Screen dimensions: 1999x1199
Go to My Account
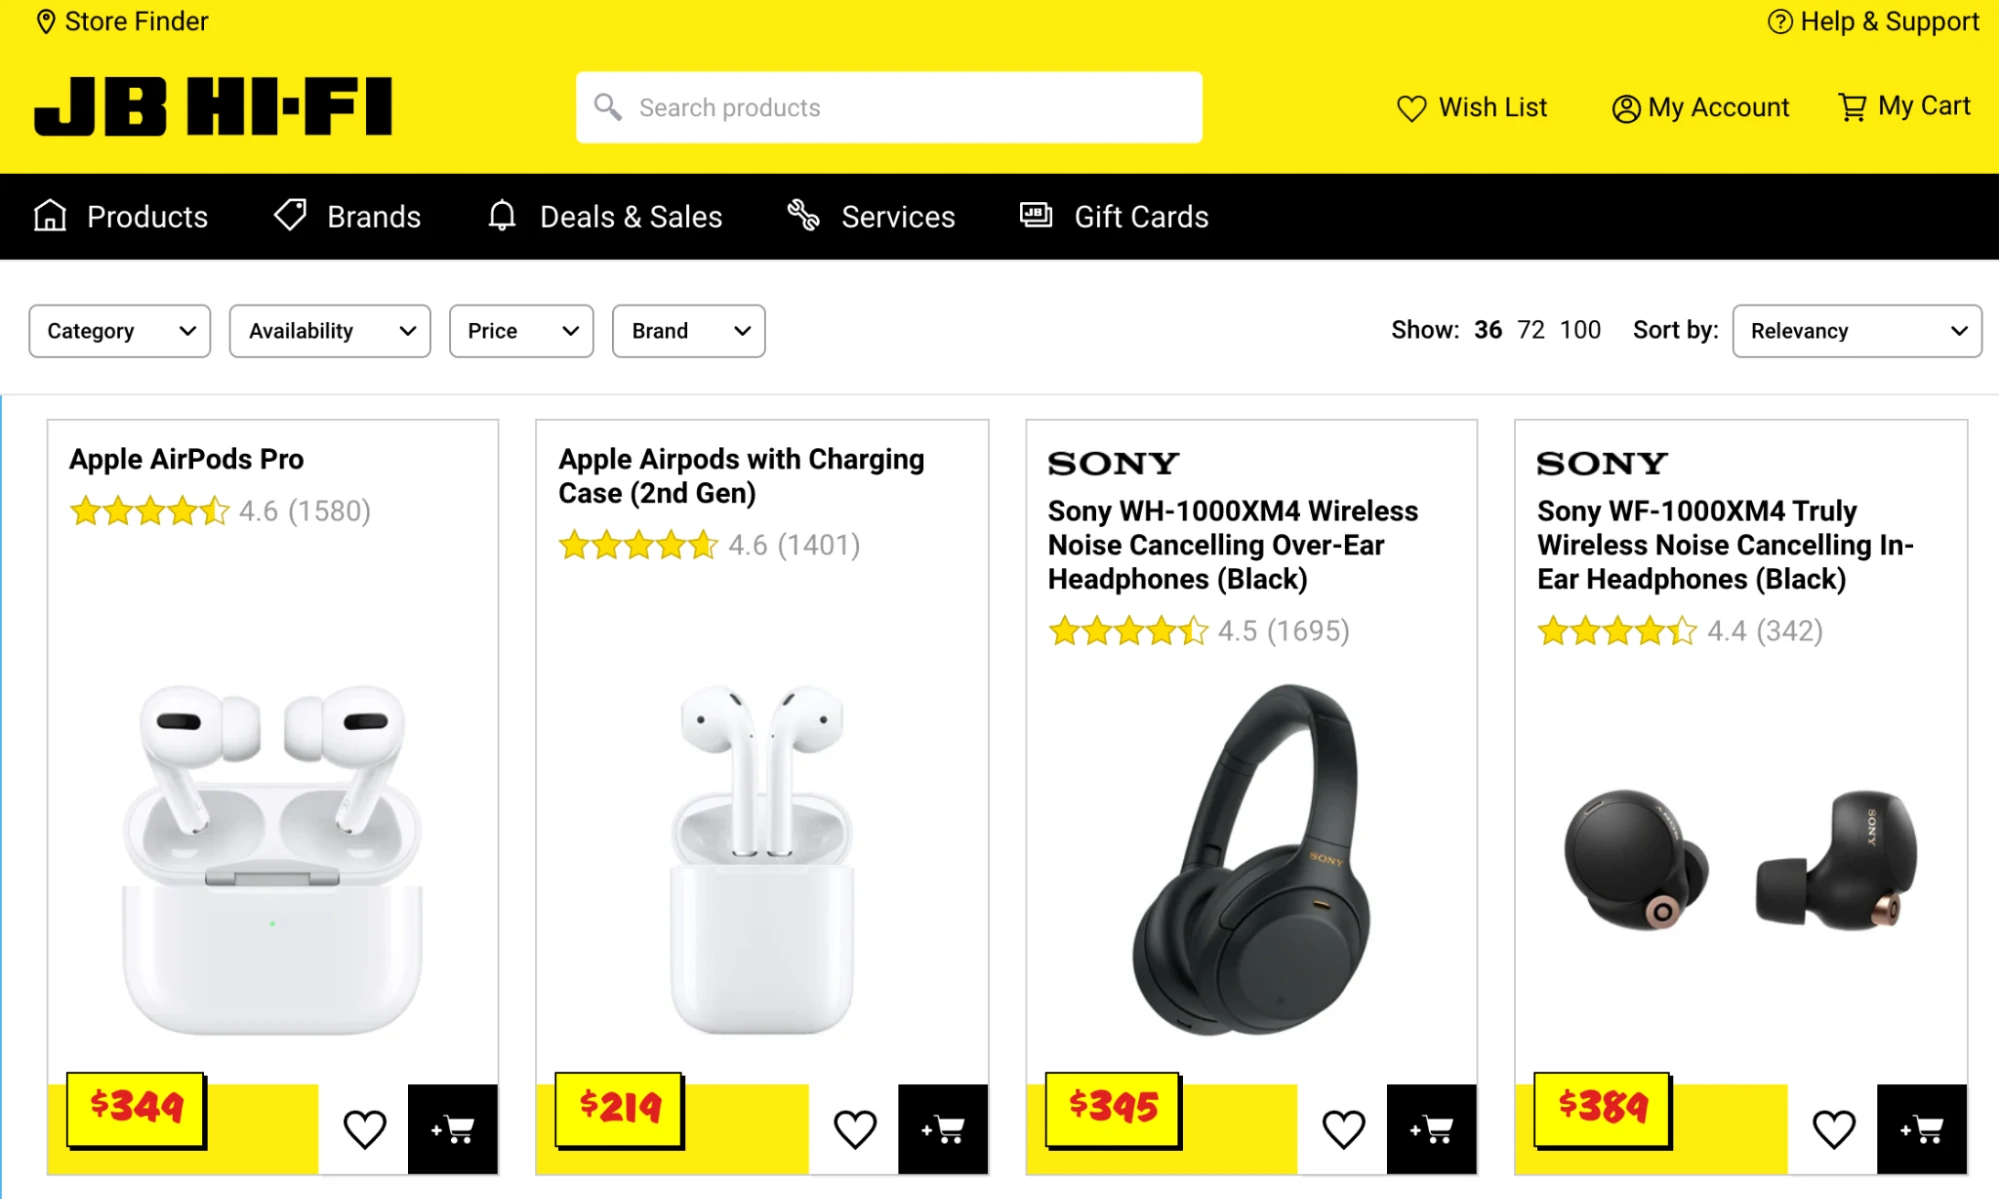click(1700, 107)
